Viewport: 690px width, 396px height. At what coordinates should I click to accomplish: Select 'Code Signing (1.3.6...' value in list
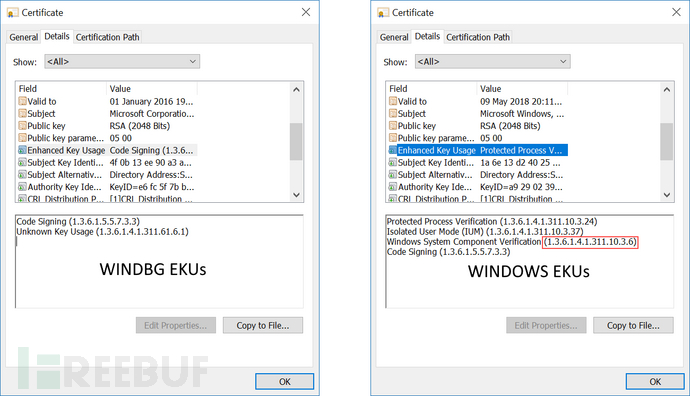pos(151,150)
